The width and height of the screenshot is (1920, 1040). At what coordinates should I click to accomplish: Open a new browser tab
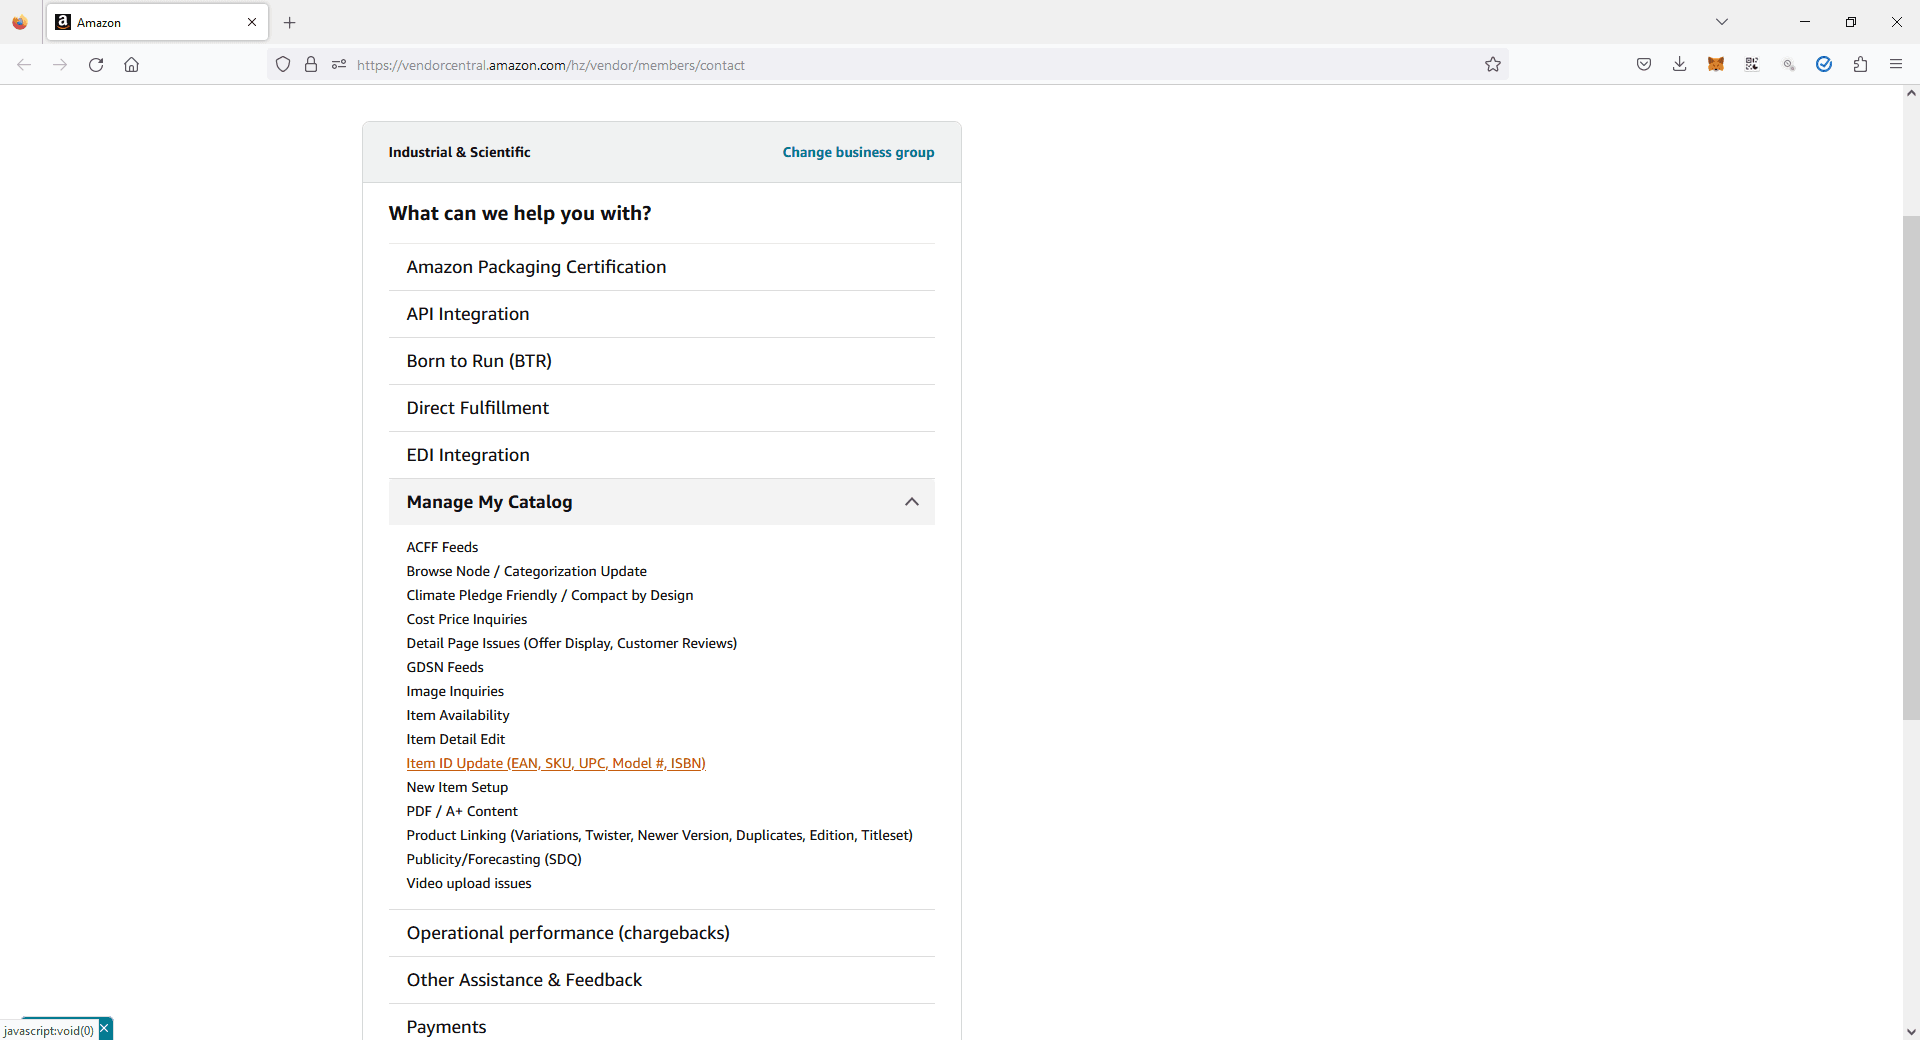[290, 22]
